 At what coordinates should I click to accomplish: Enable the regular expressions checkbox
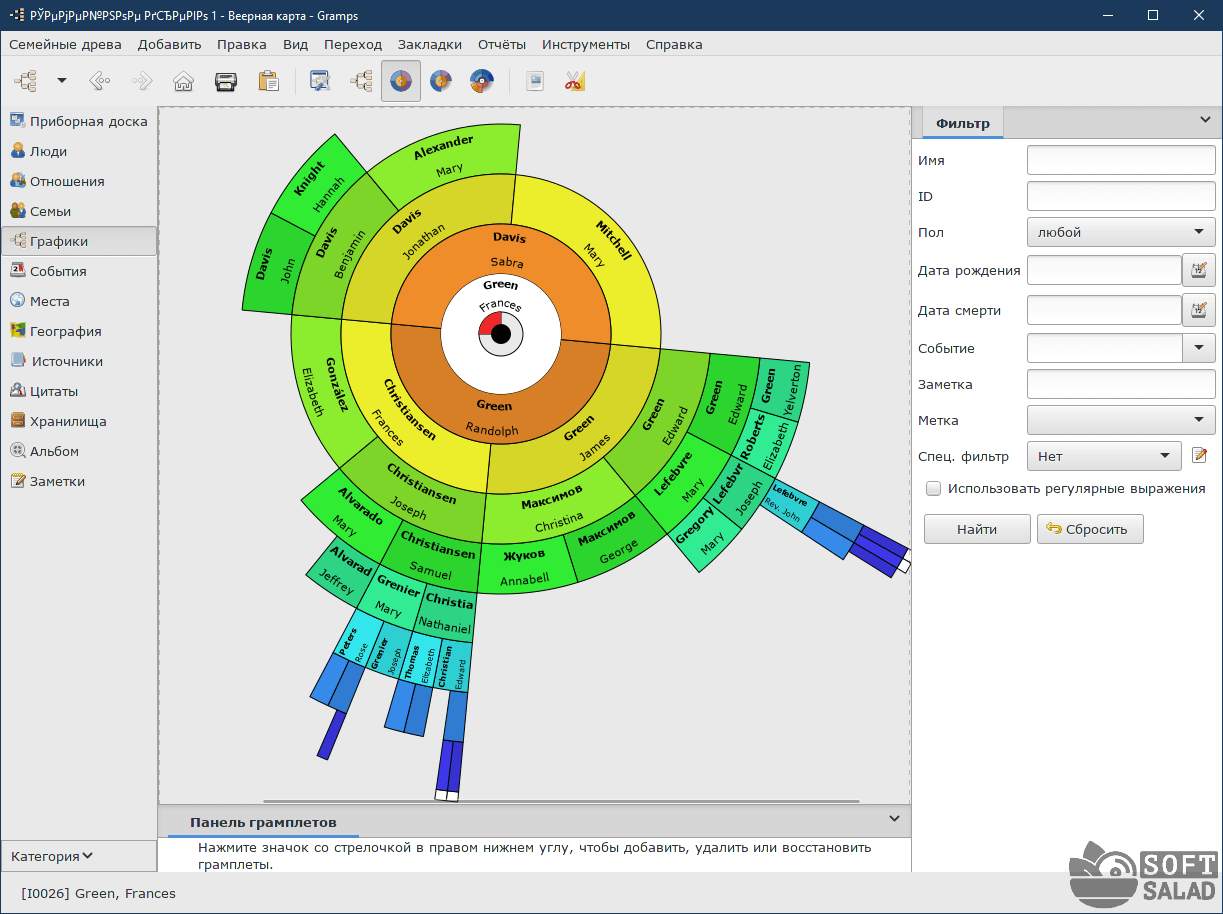point(933,489)
